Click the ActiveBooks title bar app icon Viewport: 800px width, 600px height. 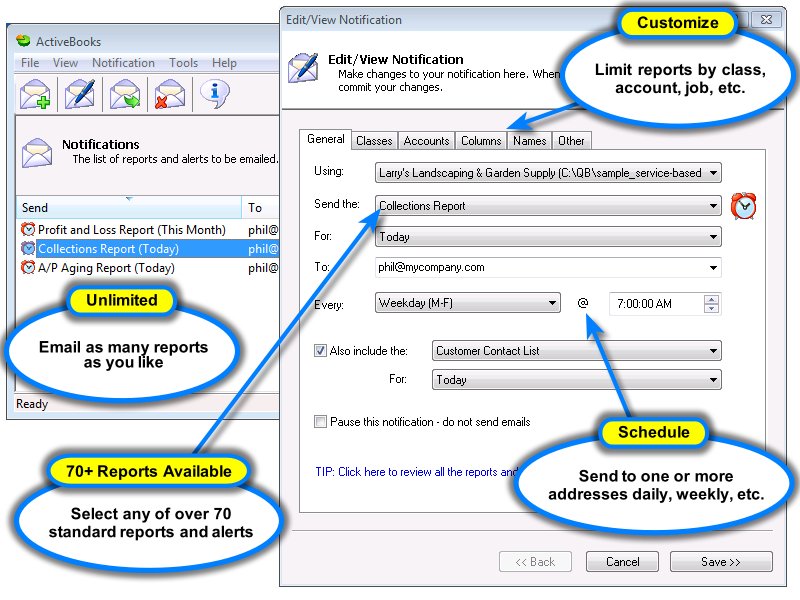pos(23,41)
